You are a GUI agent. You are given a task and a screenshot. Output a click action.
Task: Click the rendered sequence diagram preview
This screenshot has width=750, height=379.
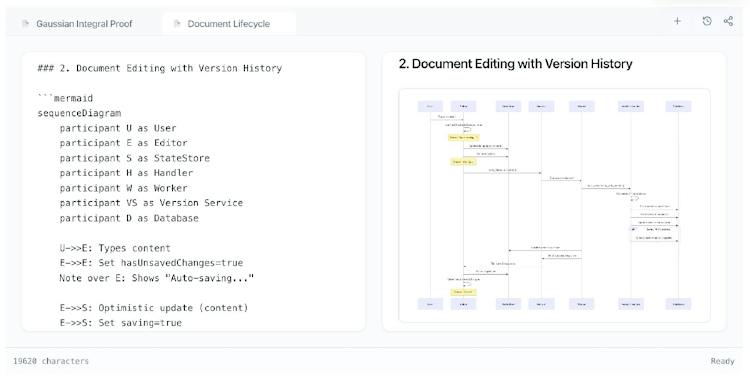click(554, 205)
